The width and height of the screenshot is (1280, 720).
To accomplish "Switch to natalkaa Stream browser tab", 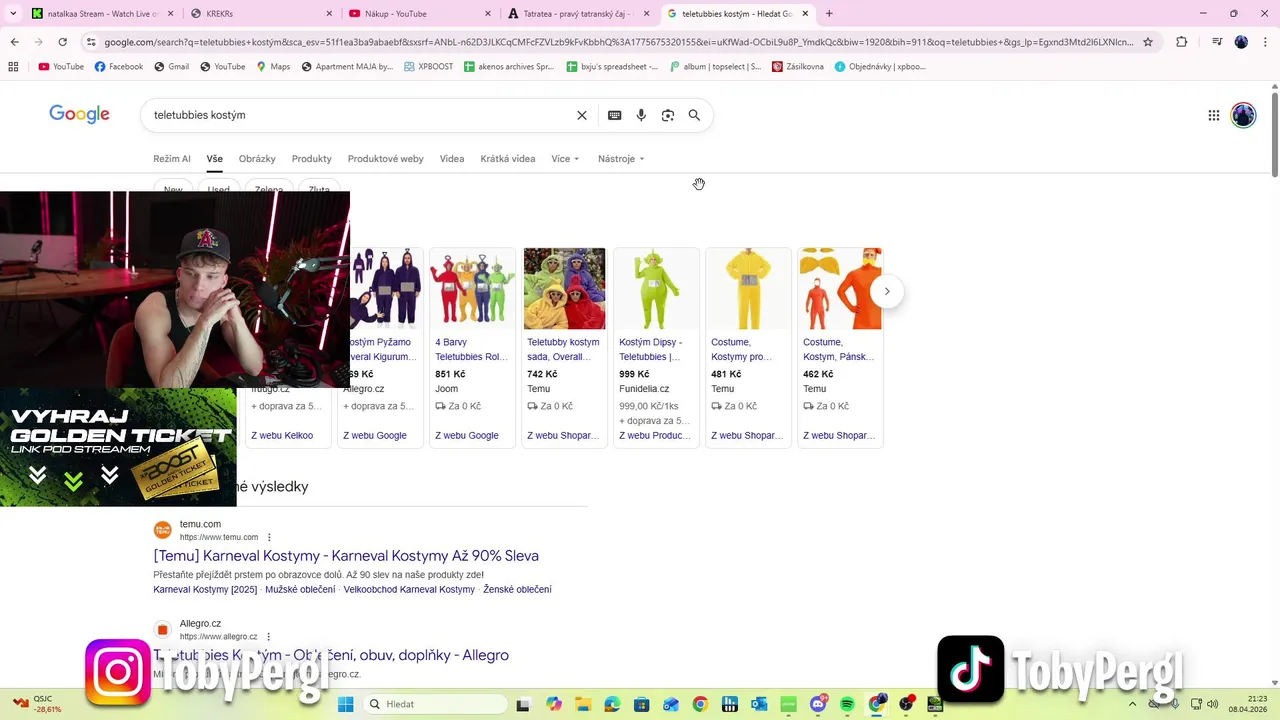I will pos(101,13).
